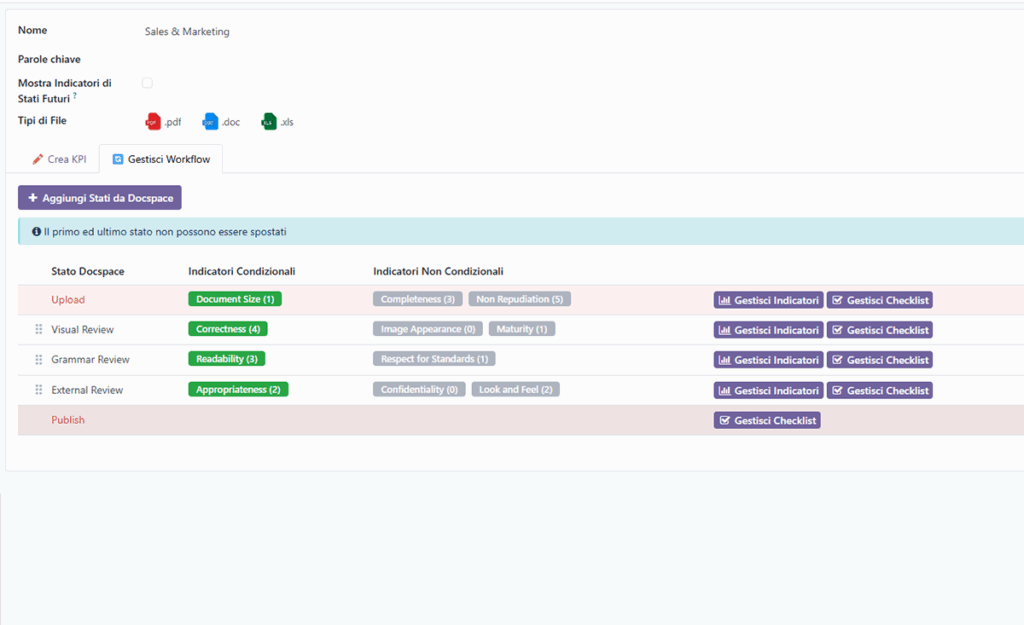
Task: Click the Sales & Marketing name field
Action: tap(187, 31)
